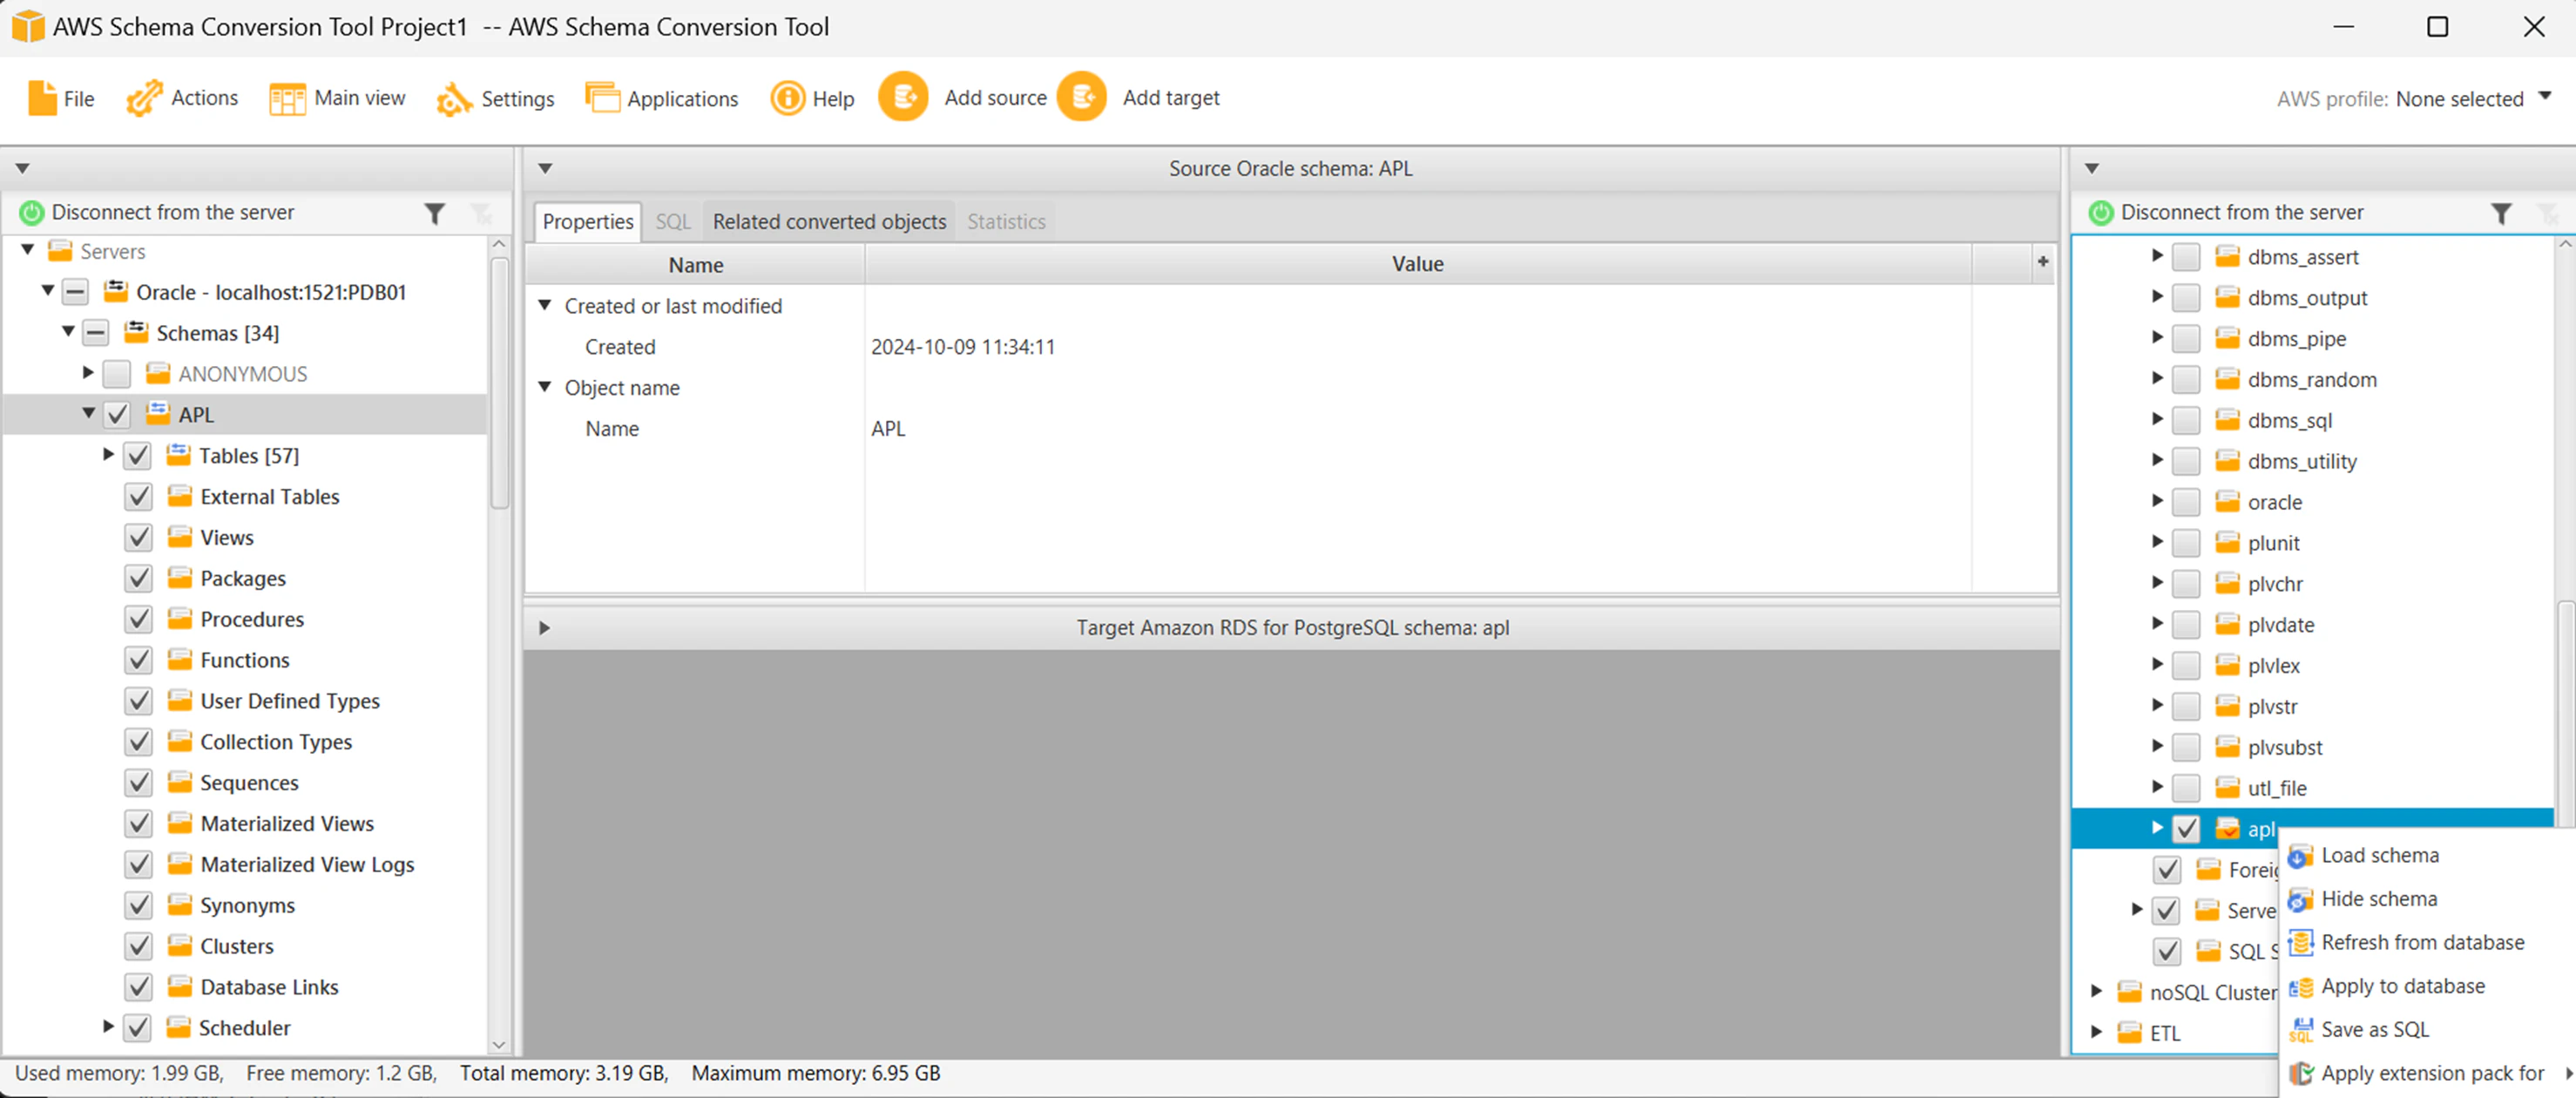Image resolution: width=2576 pixels, height=1098 pixels.
Task: Click the Tables folder icon
Action: pos(179,455)
